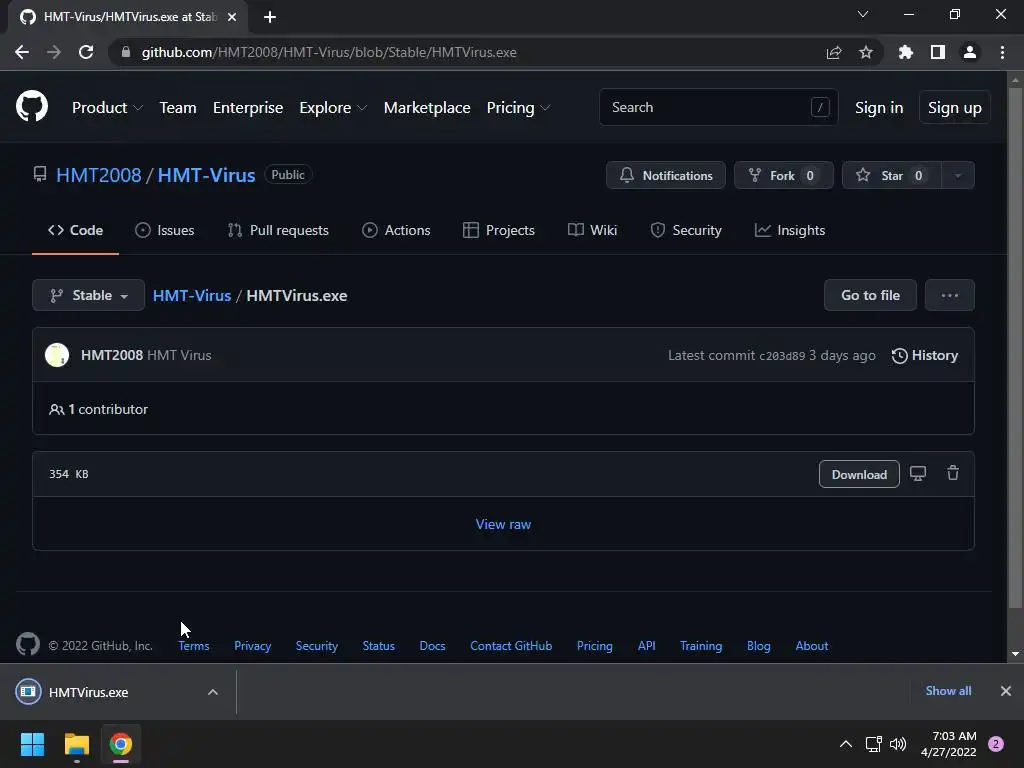Click Show all downloads
Viewport: 1024px width, 768px height.
(x=948, y=691)
